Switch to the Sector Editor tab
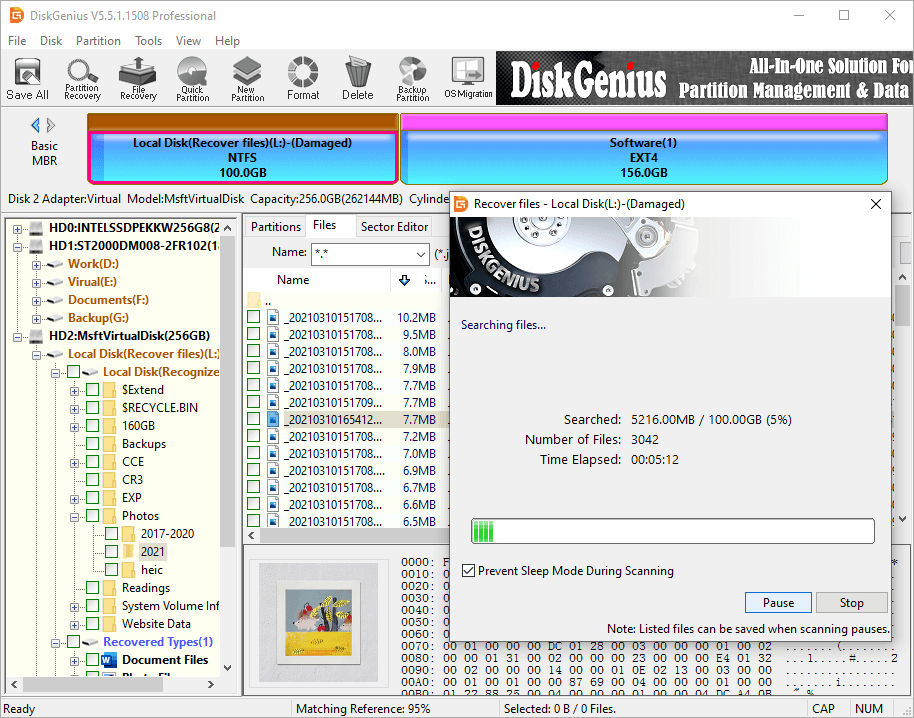The height and width of the screenshot is (718, 914). click(x=394, y=227)
